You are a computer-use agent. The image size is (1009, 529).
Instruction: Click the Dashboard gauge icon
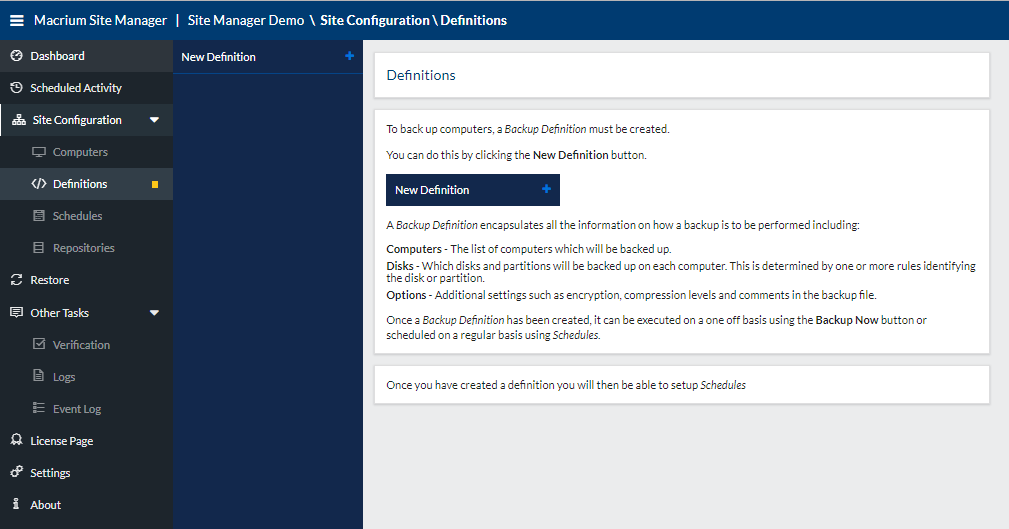(x=16, y=56)
